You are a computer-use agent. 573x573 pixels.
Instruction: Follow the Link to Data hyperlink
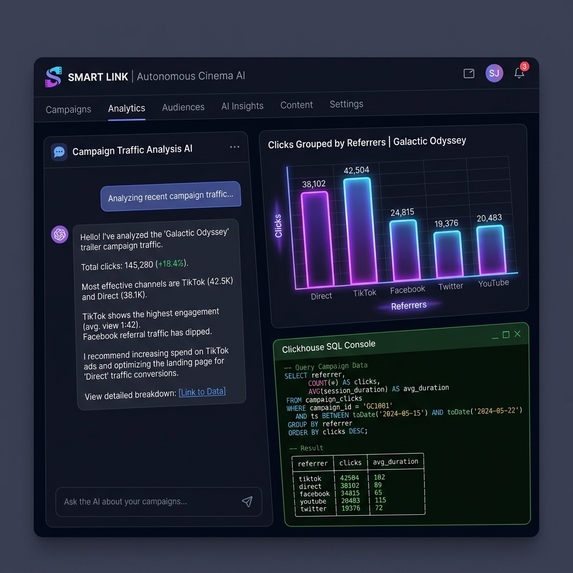pos(202,392)
